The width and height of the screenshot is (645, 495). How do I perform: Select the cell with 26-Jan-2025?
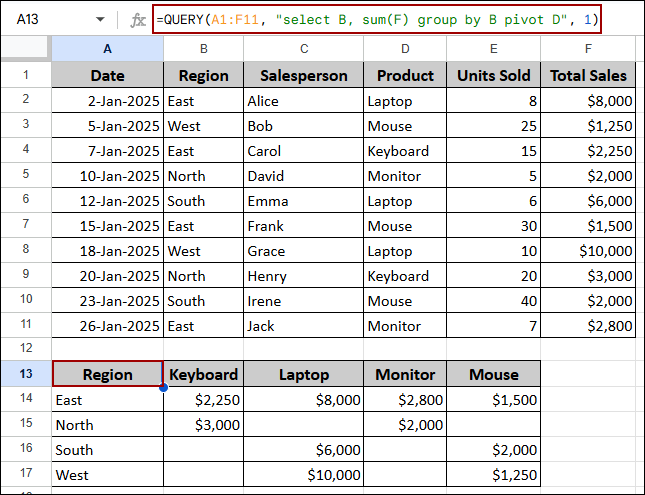click(107, 326)
